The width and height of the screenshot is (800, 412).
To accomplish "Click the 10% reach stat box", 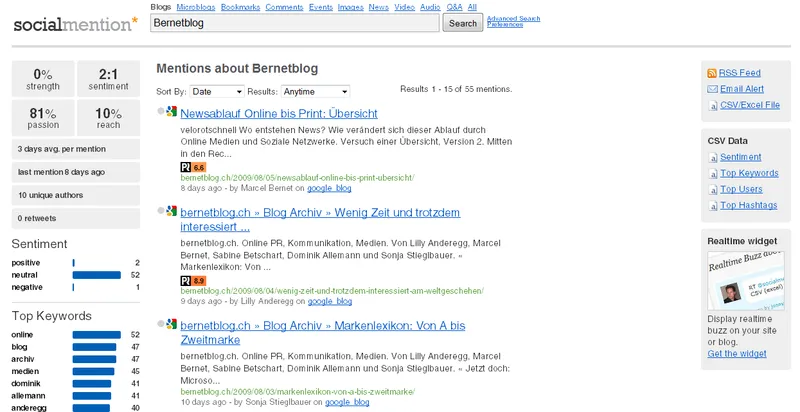I will 108,118.
